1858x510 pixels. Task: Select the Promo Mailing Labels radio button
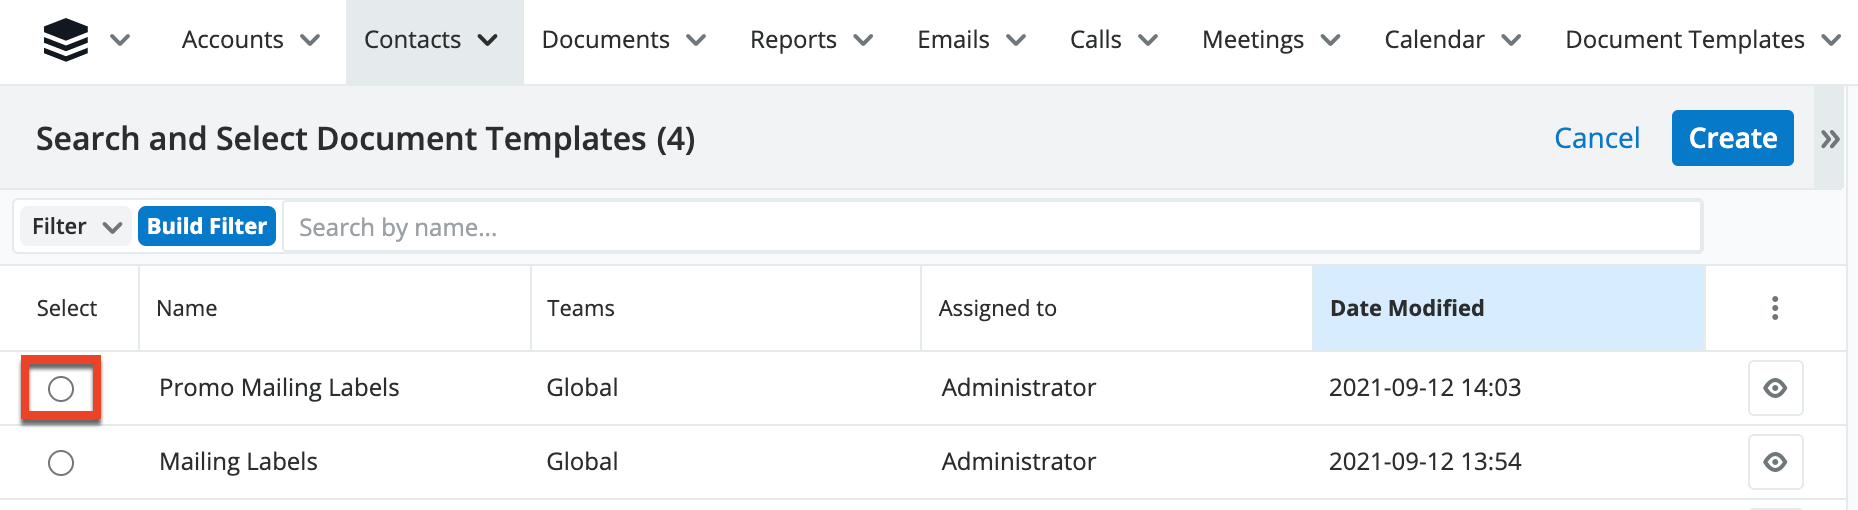61,388
